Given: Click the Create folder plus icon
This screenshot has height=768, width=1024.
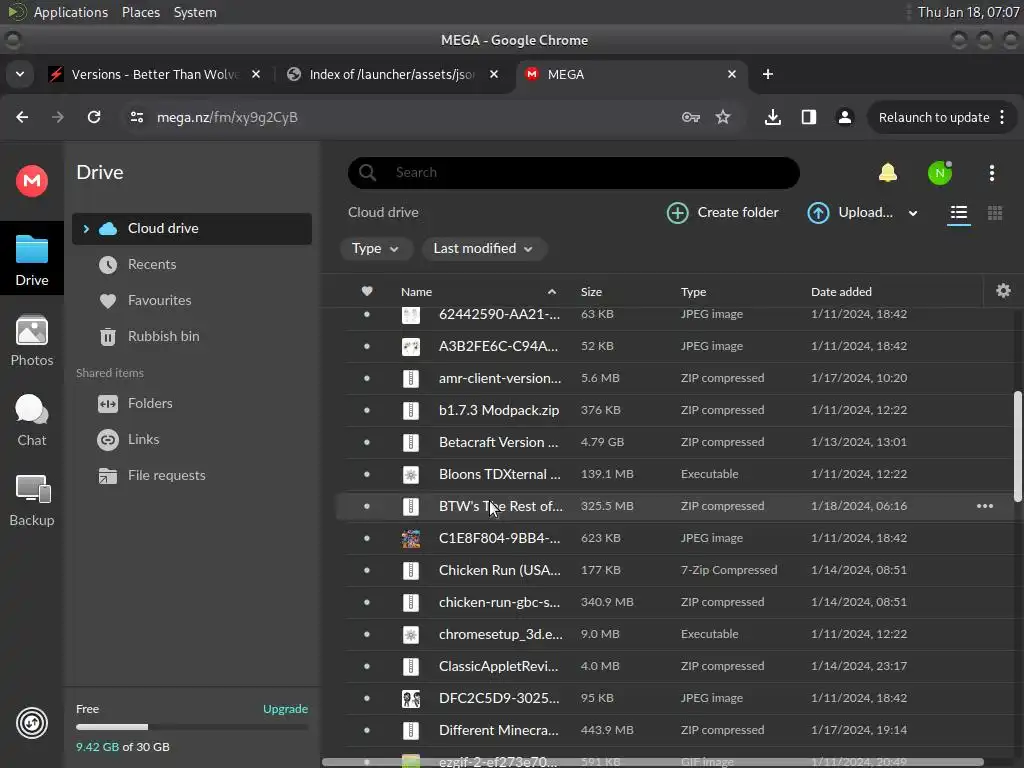Looking at the screenshot, I should click(678, 213).
